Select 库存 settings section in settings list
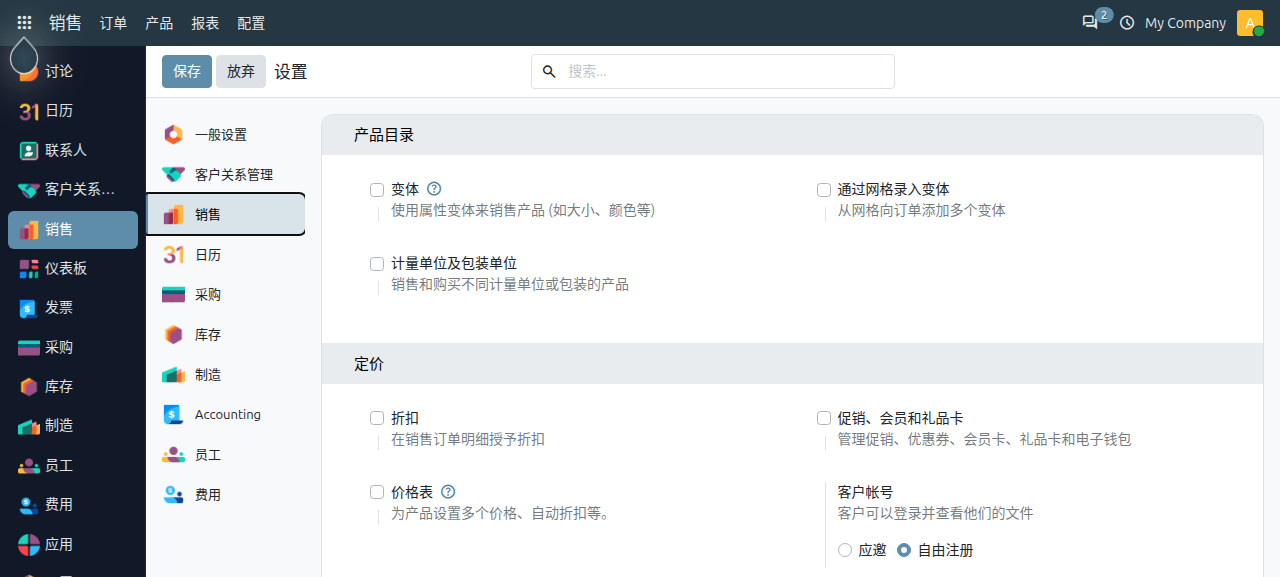 pos(226,335)
